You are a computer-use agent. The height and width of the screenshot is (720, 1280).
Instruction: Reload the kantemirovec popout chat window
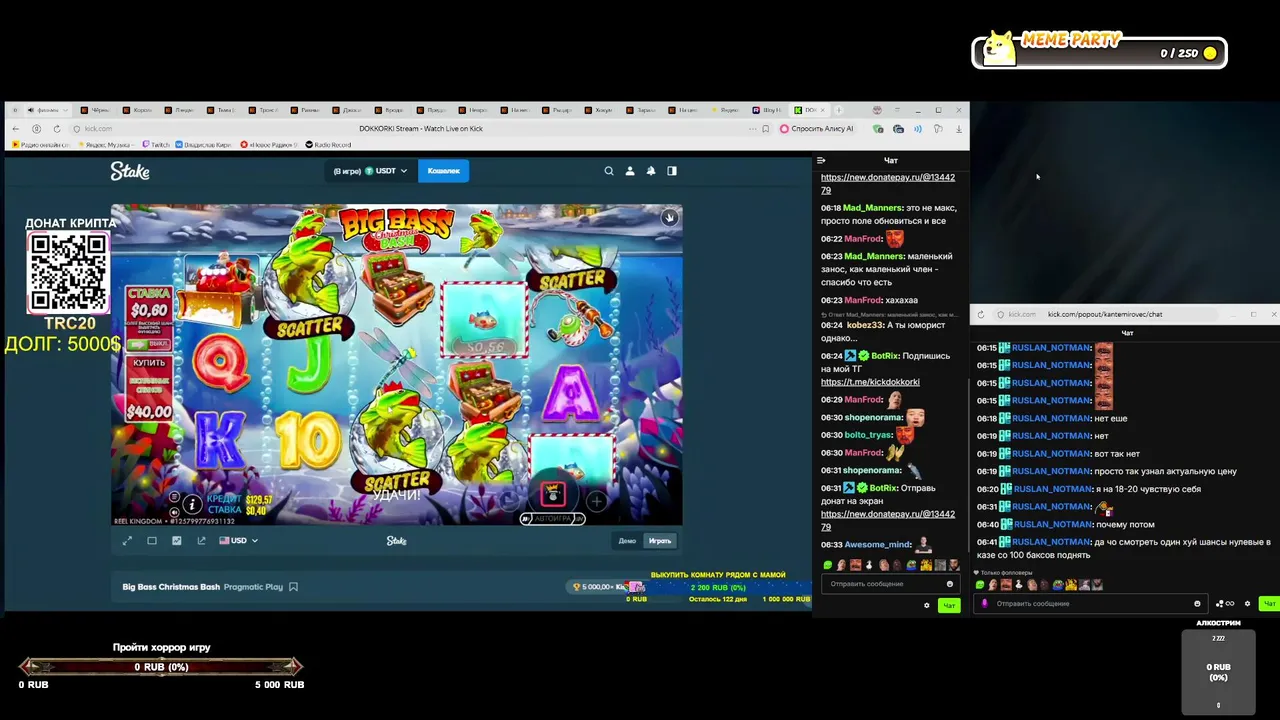coord(980,314)
